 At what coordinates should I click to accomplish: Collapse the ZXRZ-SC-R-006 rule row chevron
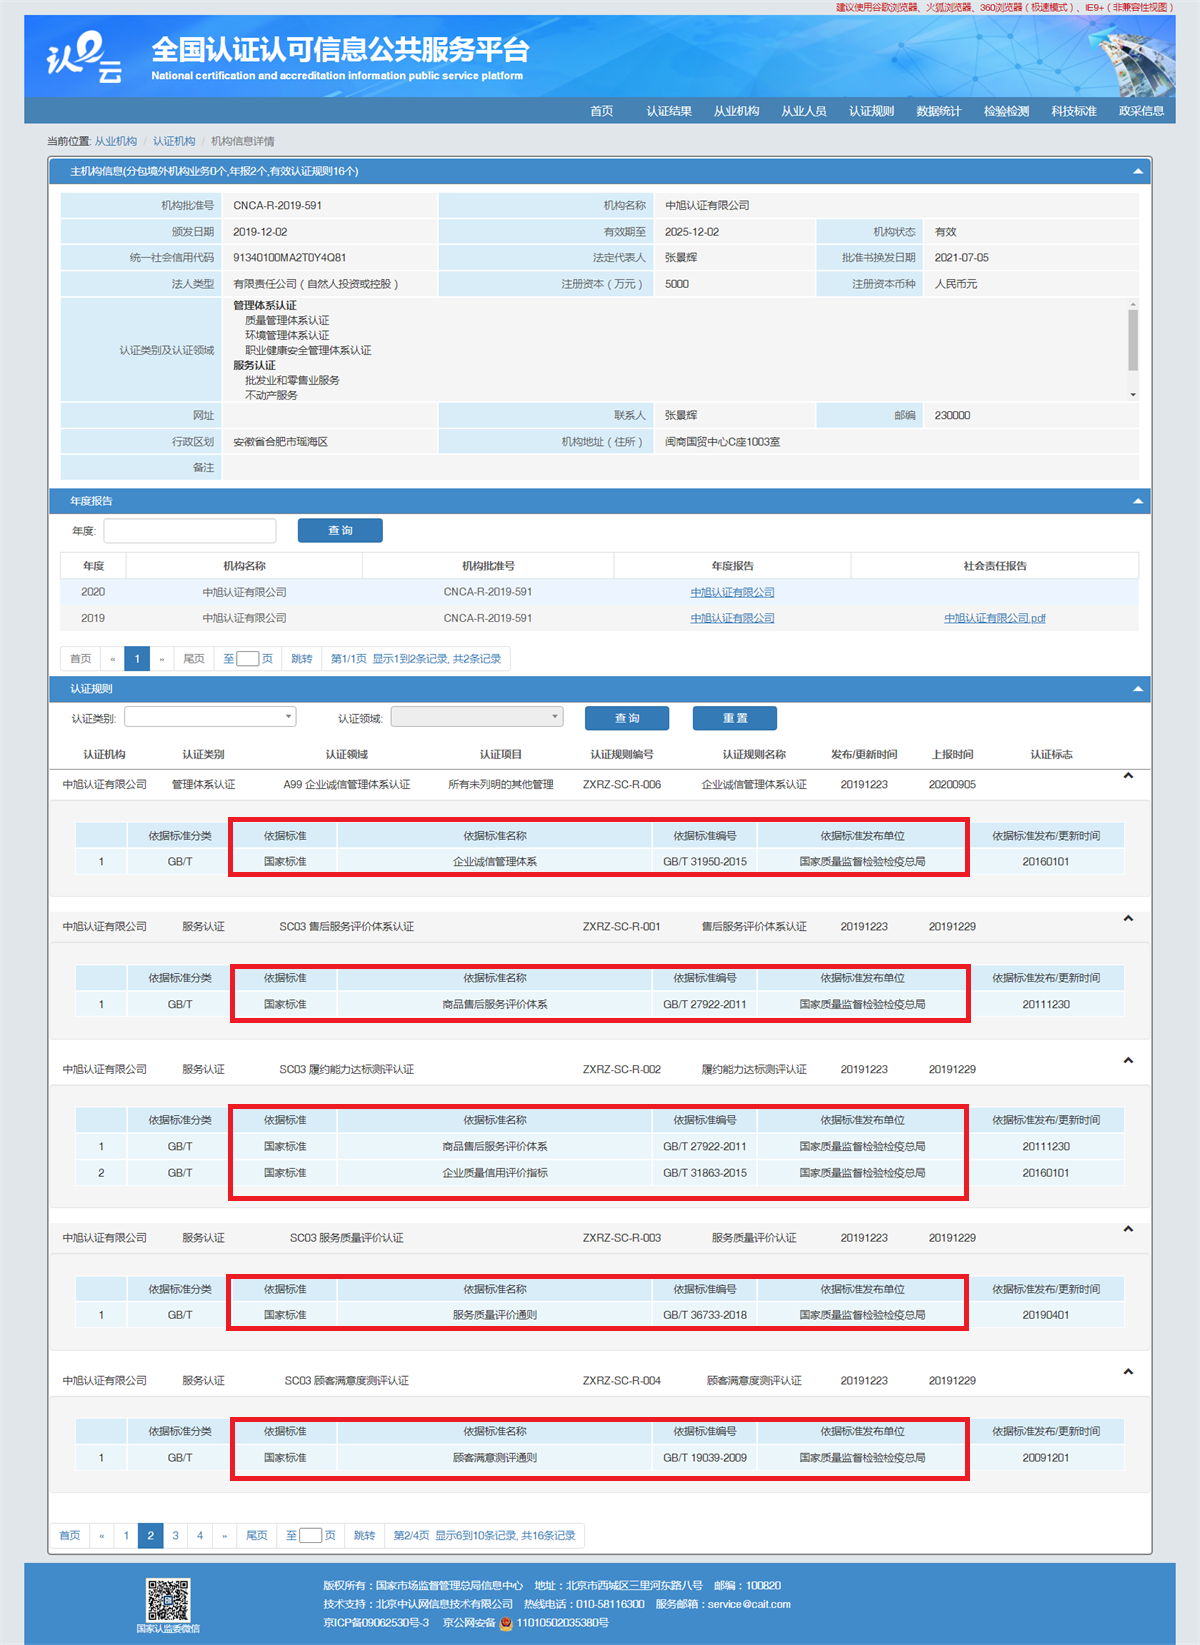click(1128, 776)
